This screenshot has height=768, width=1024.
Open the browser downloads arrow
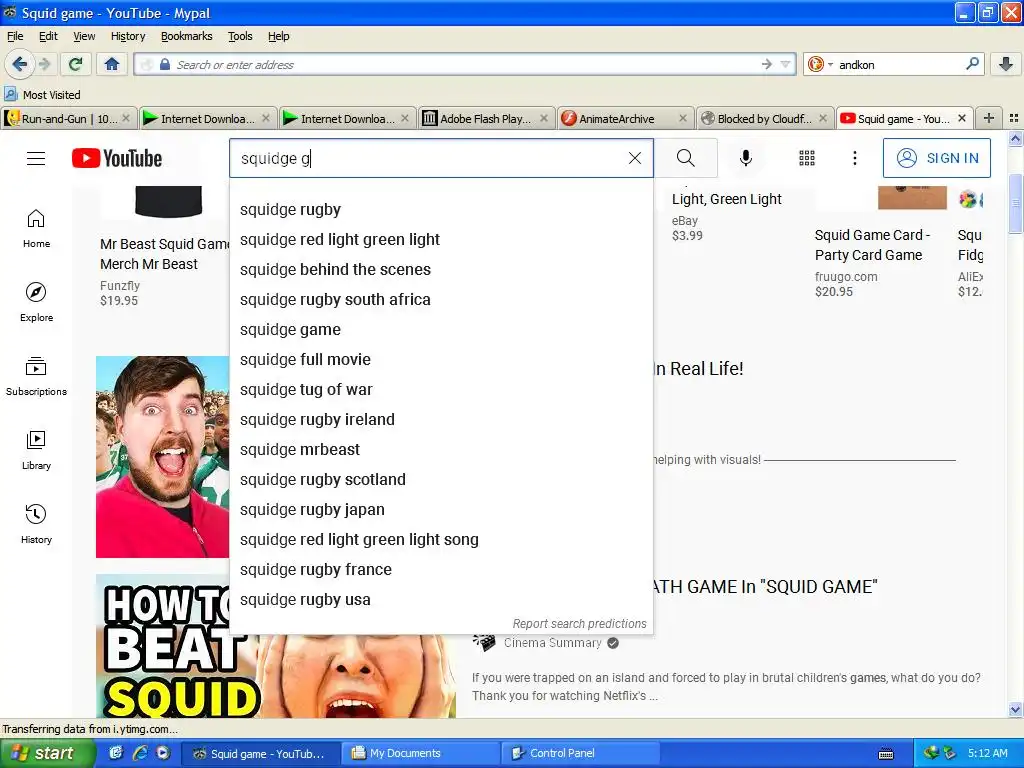click(1006, 64)
